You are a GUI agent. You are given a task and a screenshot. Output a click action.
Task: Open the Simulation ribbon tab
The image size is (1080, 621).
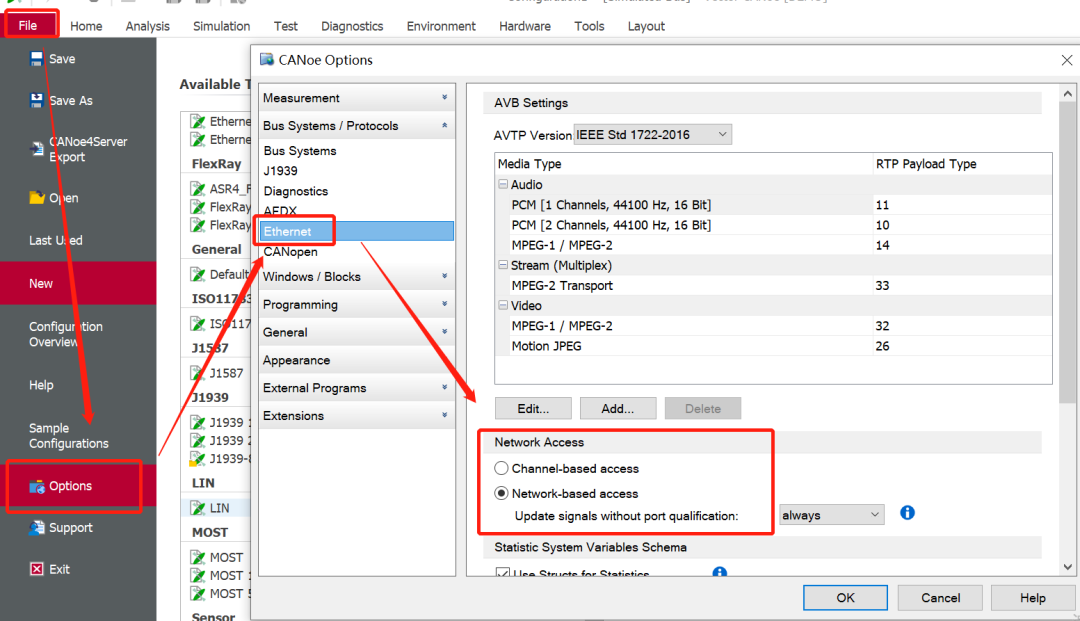221,26
